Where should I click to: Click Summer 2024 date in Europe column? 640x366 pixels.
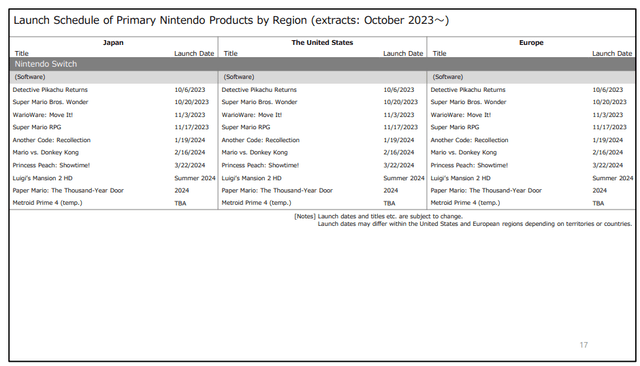point(613,178)
